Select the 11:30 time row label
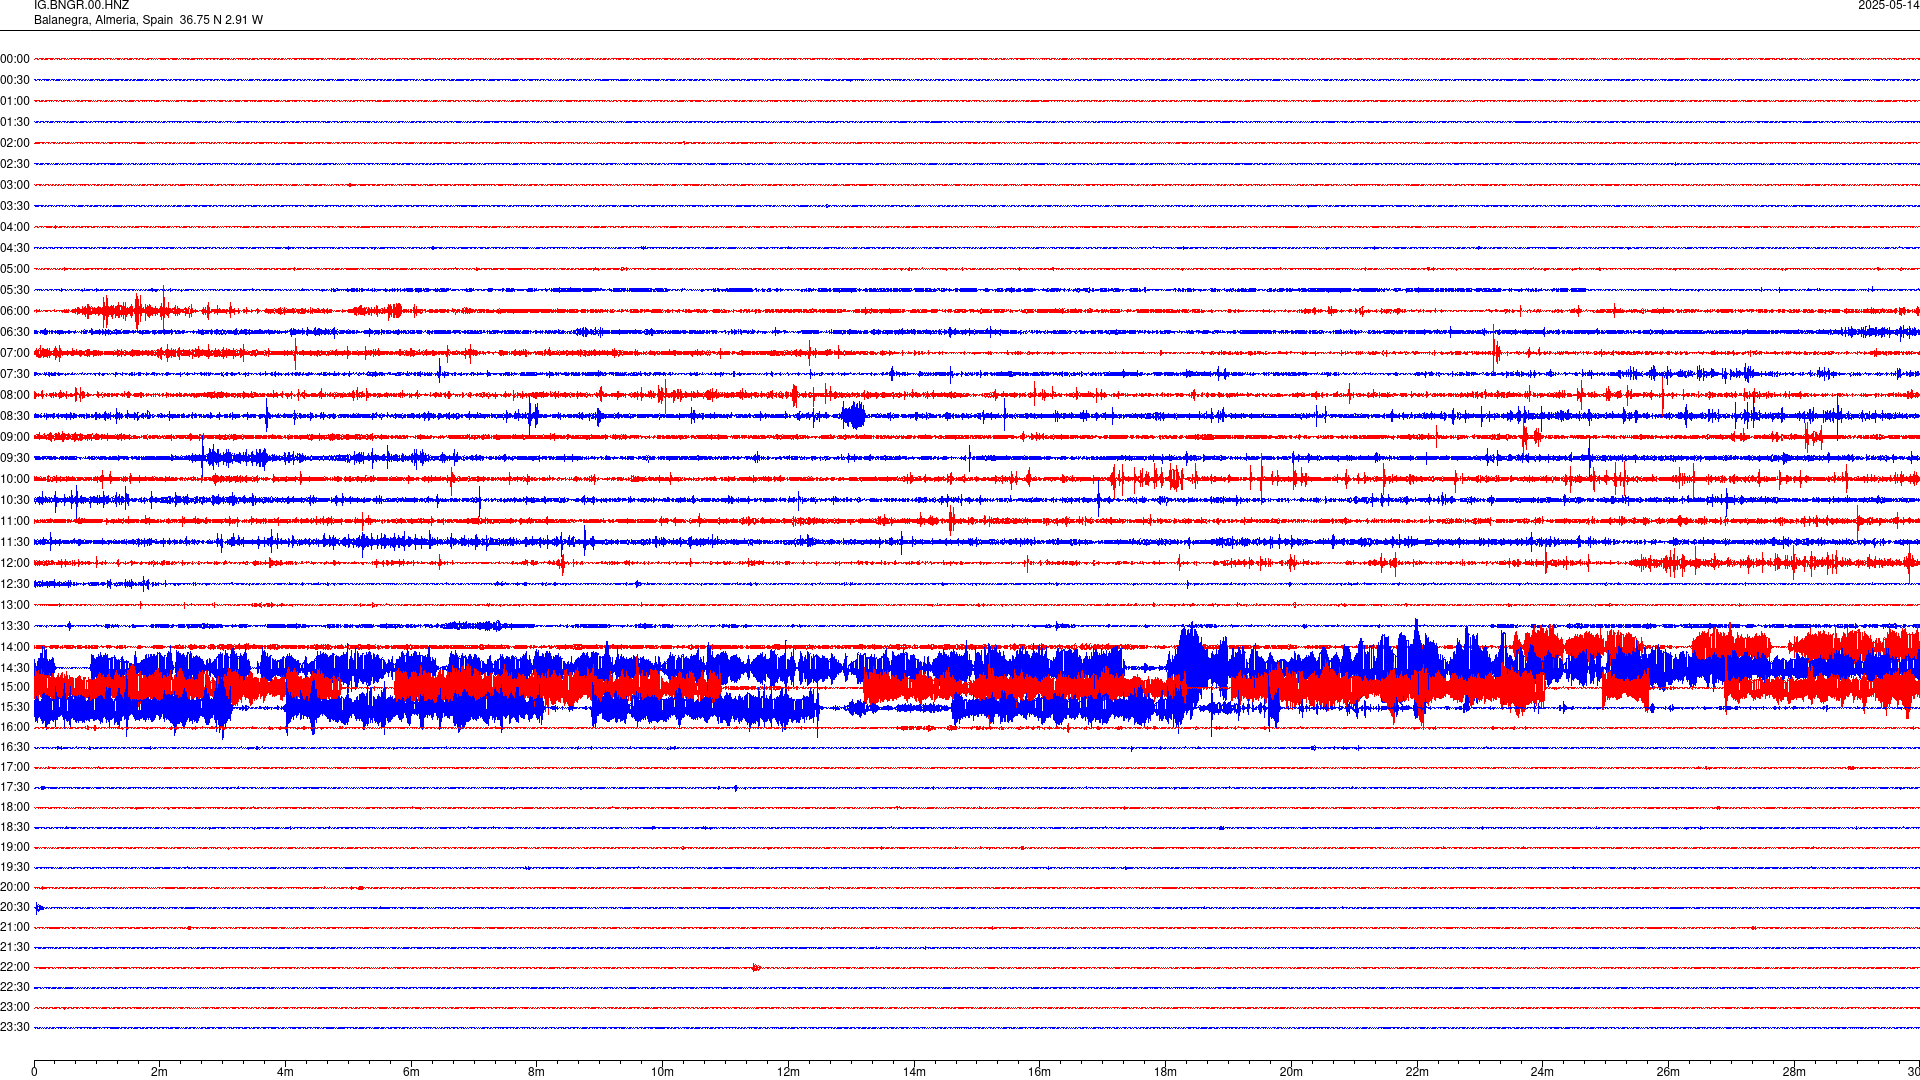This screenshot has height=1080, width=1920. pos(15,542)
